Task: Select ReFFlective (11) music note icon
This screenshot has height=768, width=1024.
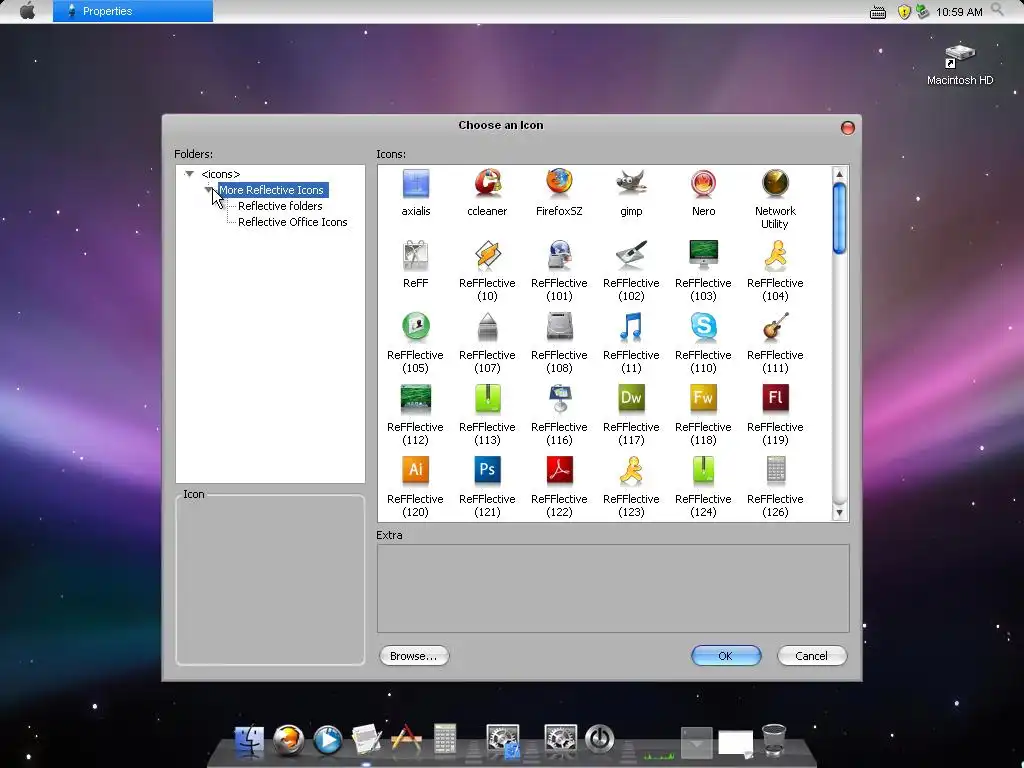Action: point(631,327)
